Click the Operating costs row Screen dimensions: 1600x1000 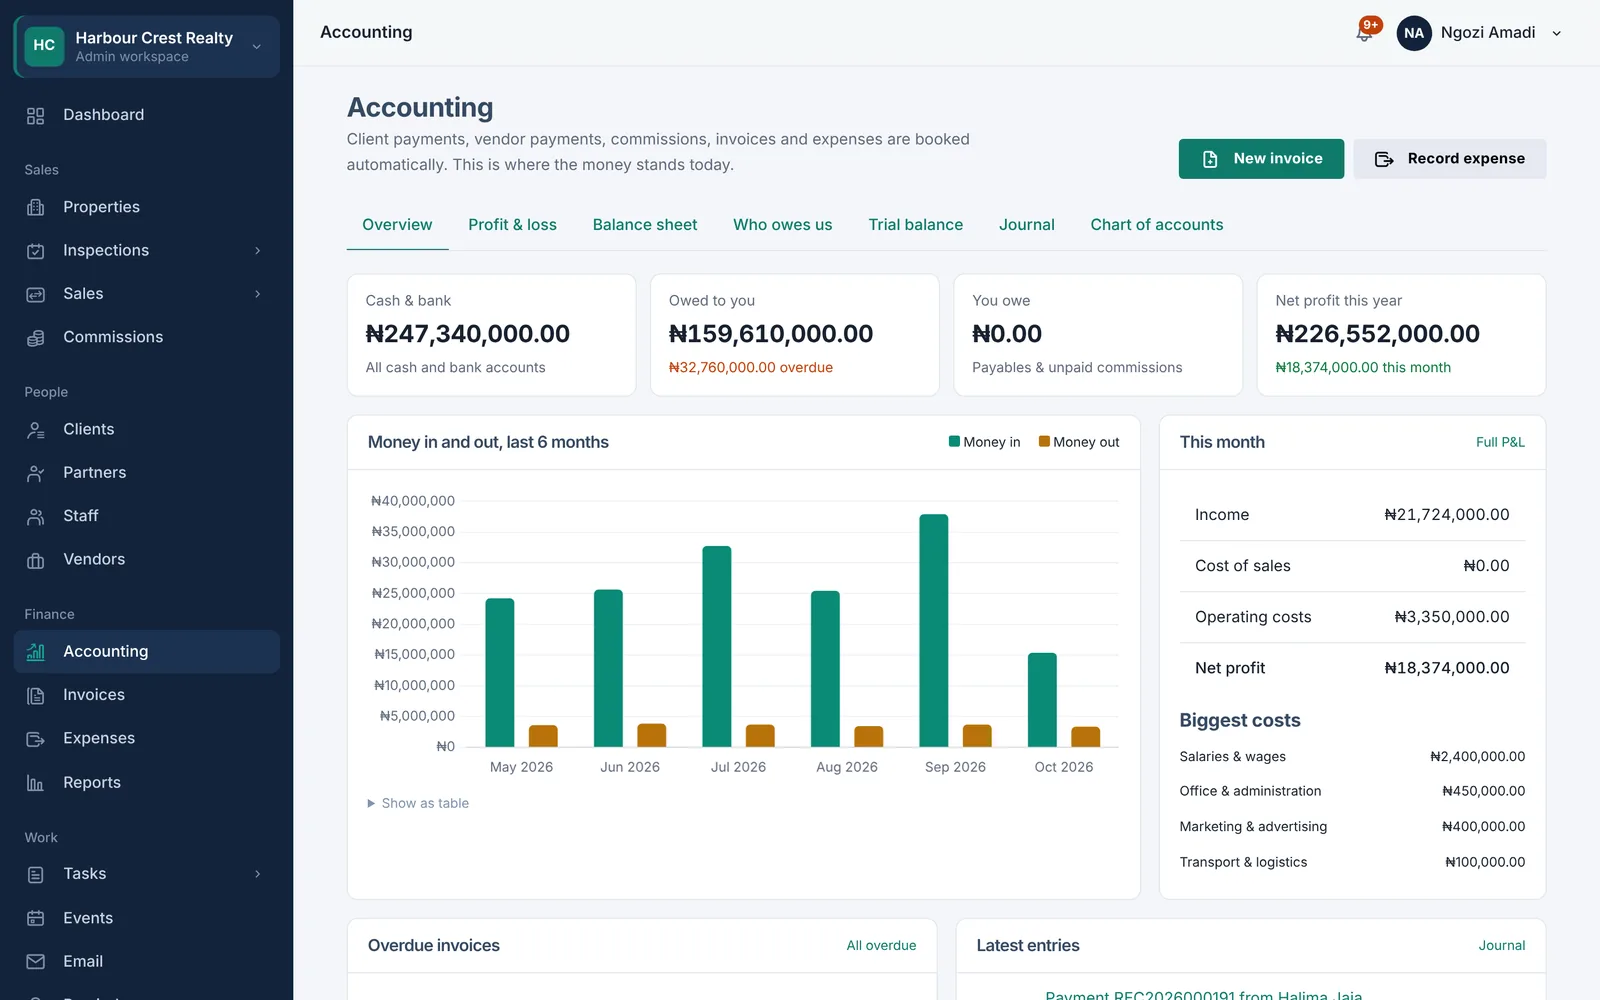[1352, 617]
